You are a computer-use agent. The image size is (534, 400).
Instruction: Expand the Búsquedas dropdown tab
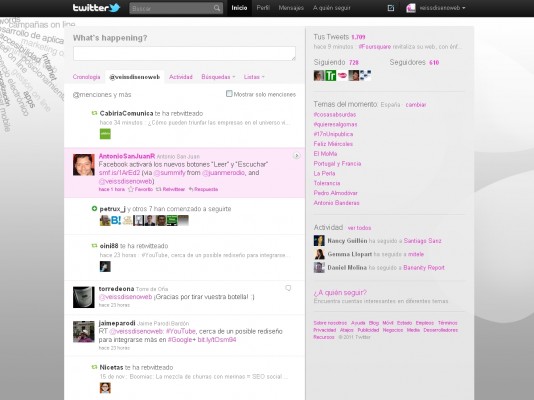(218, 77)
